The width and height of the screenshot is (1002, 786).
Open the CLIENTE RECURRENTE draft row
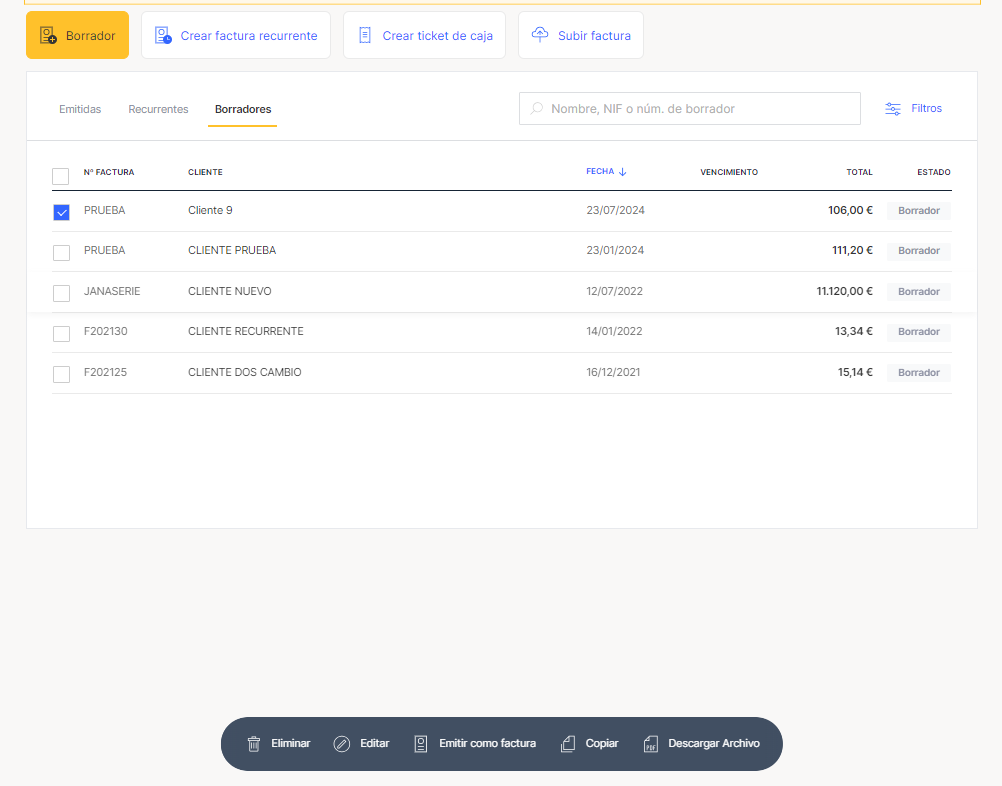click(x=245, y=331)
